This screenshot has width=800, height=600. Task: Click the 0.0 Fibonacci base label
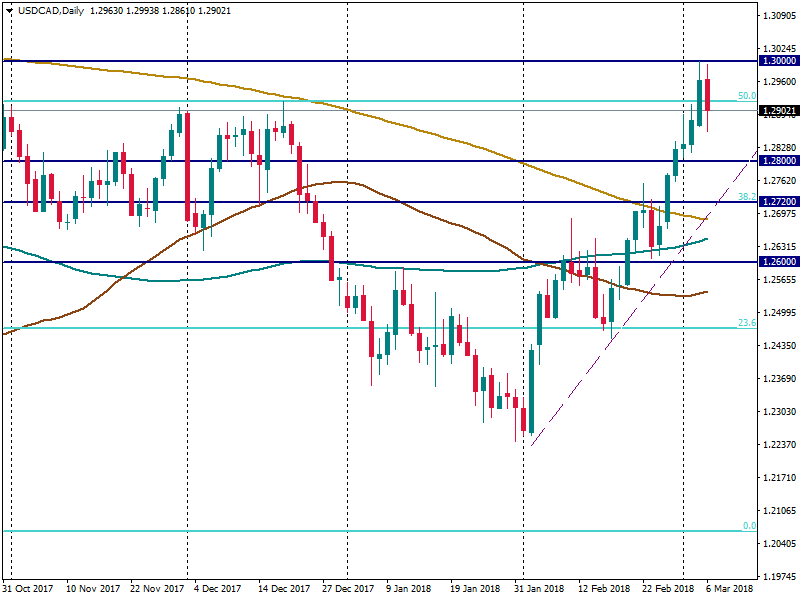coord(748,526)
